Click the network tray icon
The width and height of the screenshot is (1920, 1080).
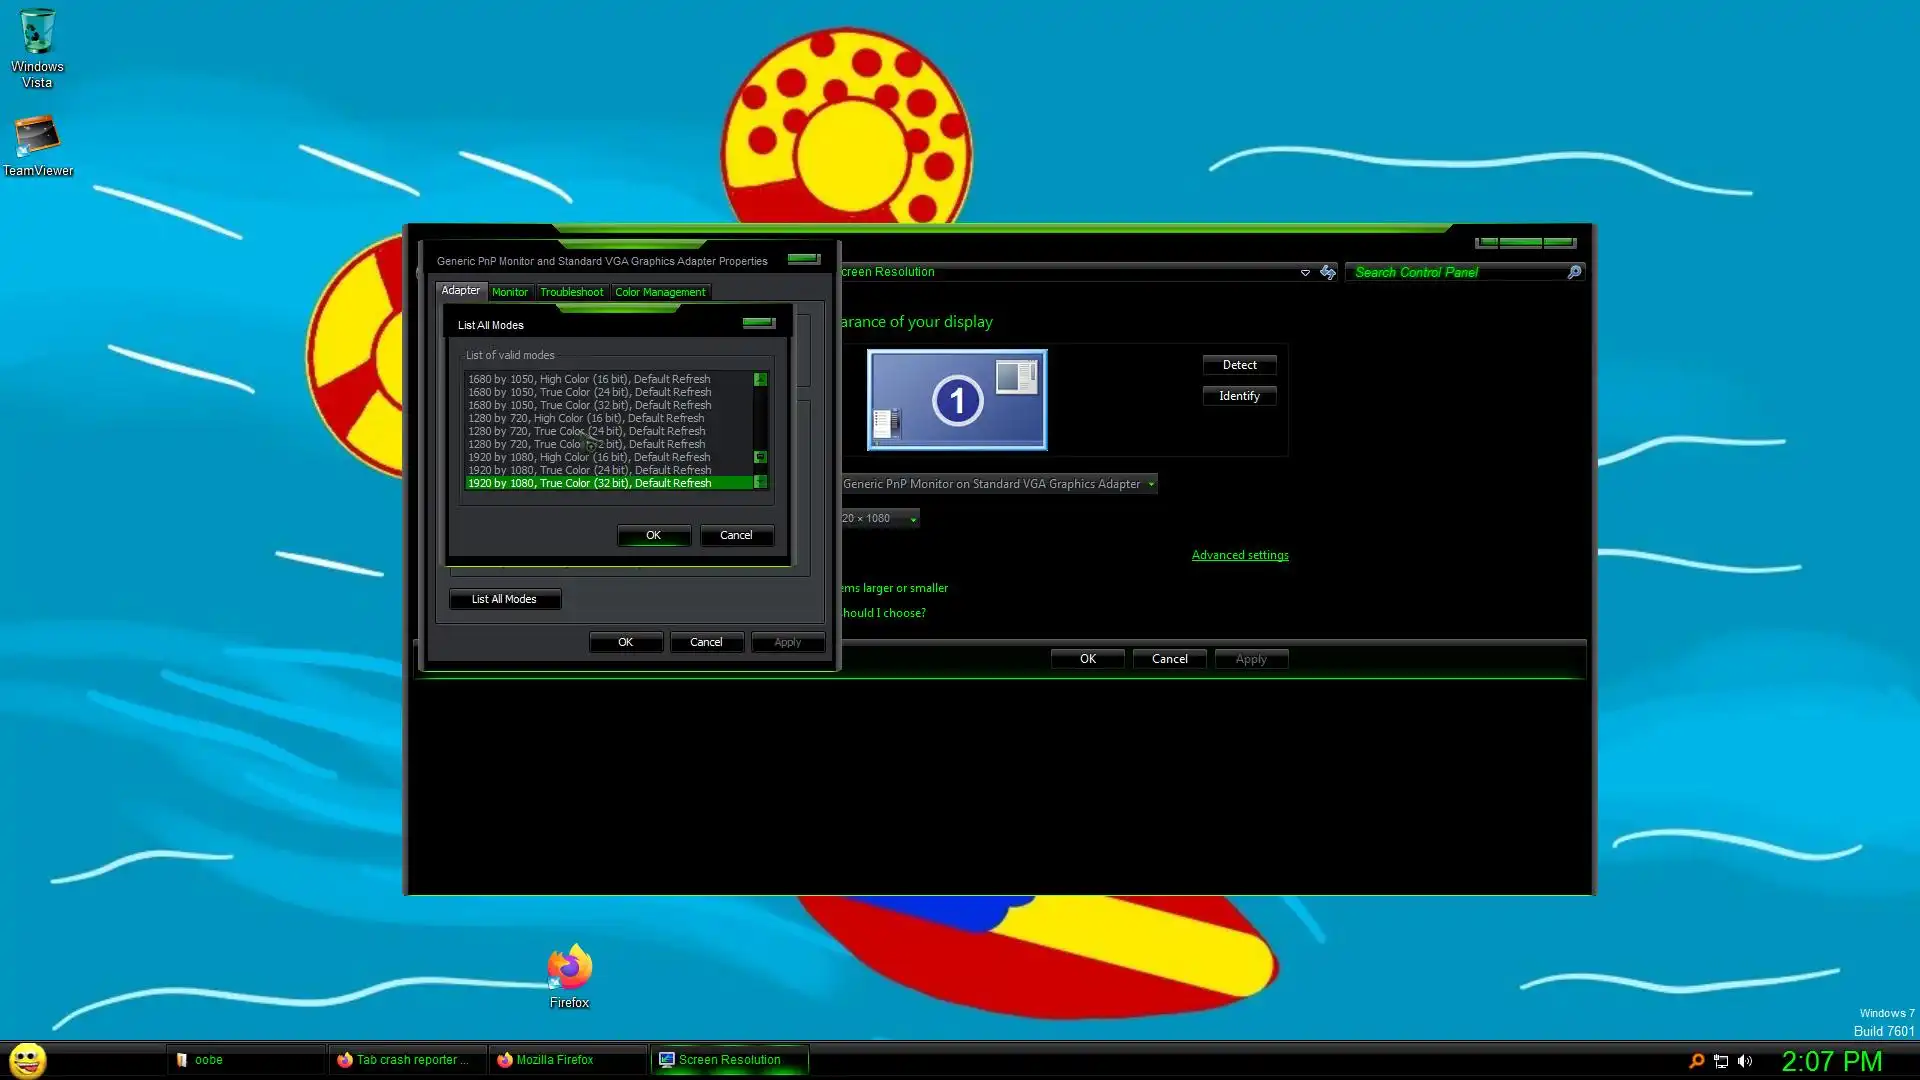coord(1720,1061)
